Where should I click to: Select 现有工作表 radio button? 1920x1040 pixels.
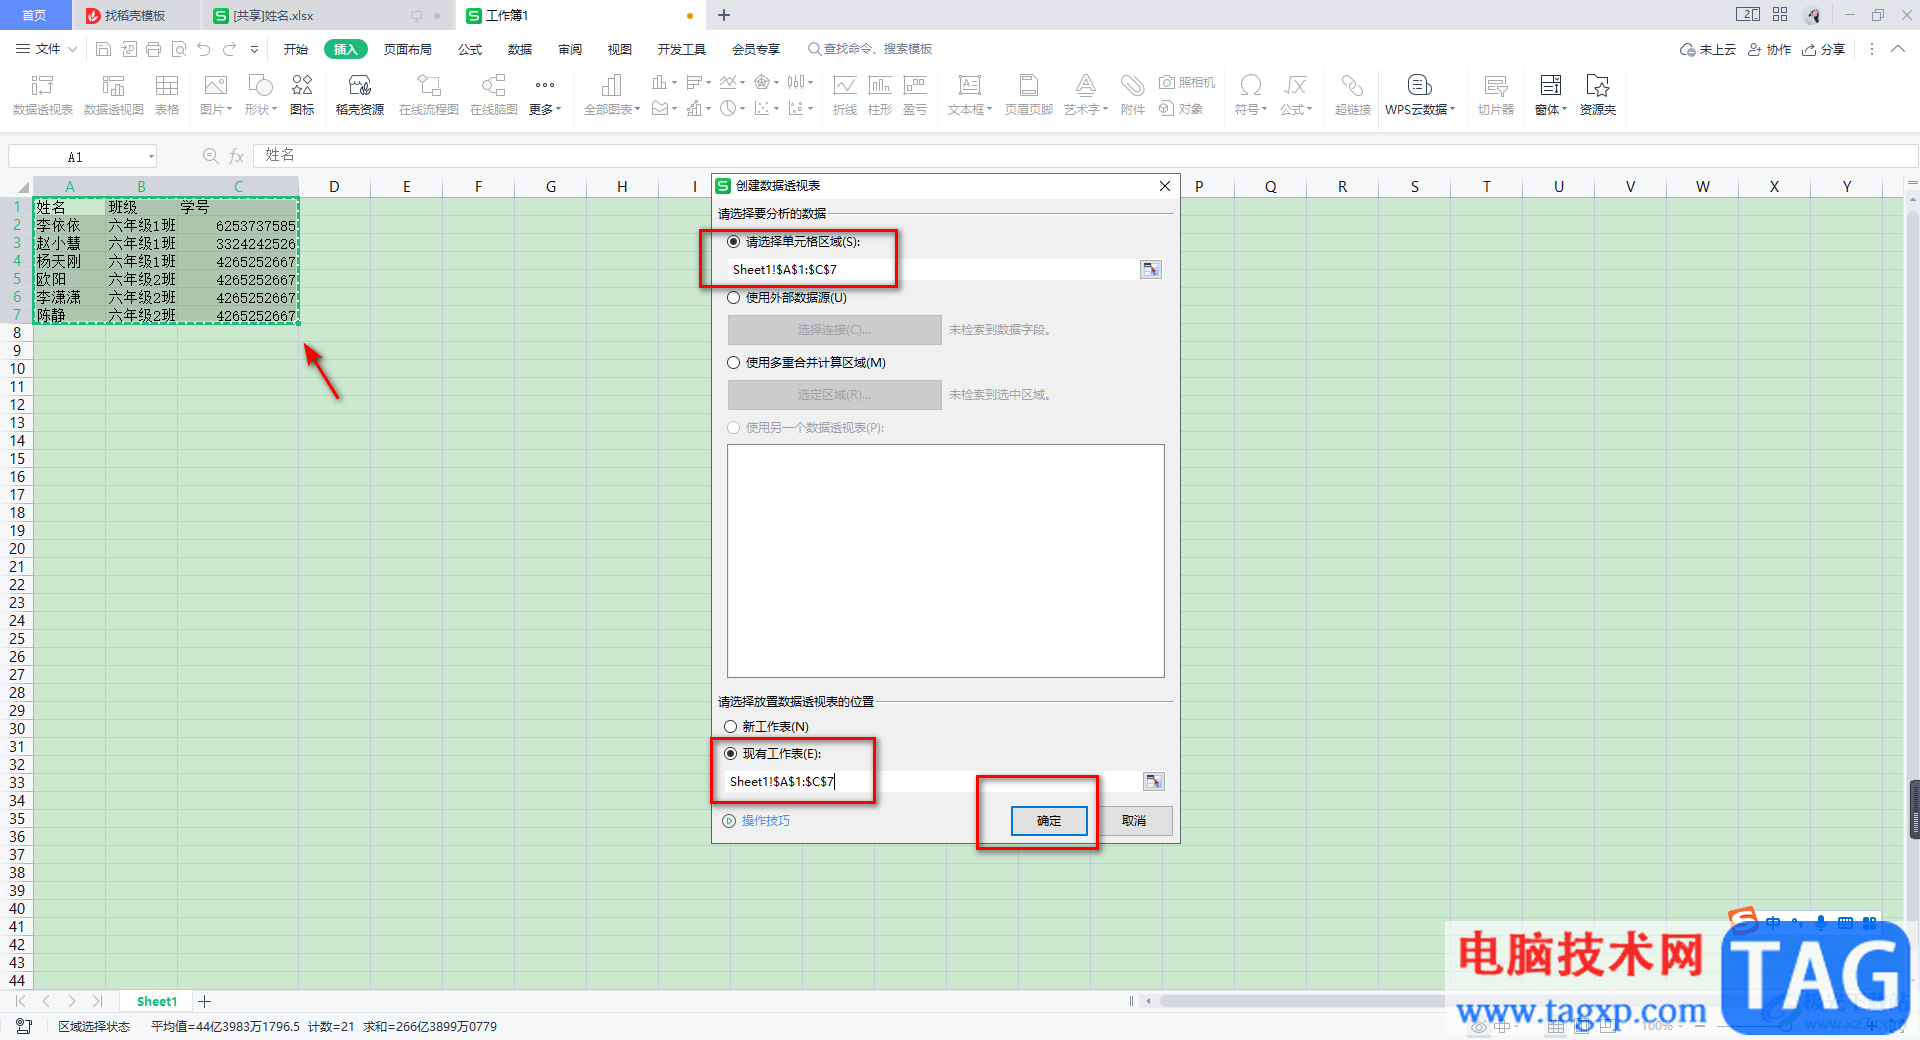pyautogui.click(x=731, y=753)
